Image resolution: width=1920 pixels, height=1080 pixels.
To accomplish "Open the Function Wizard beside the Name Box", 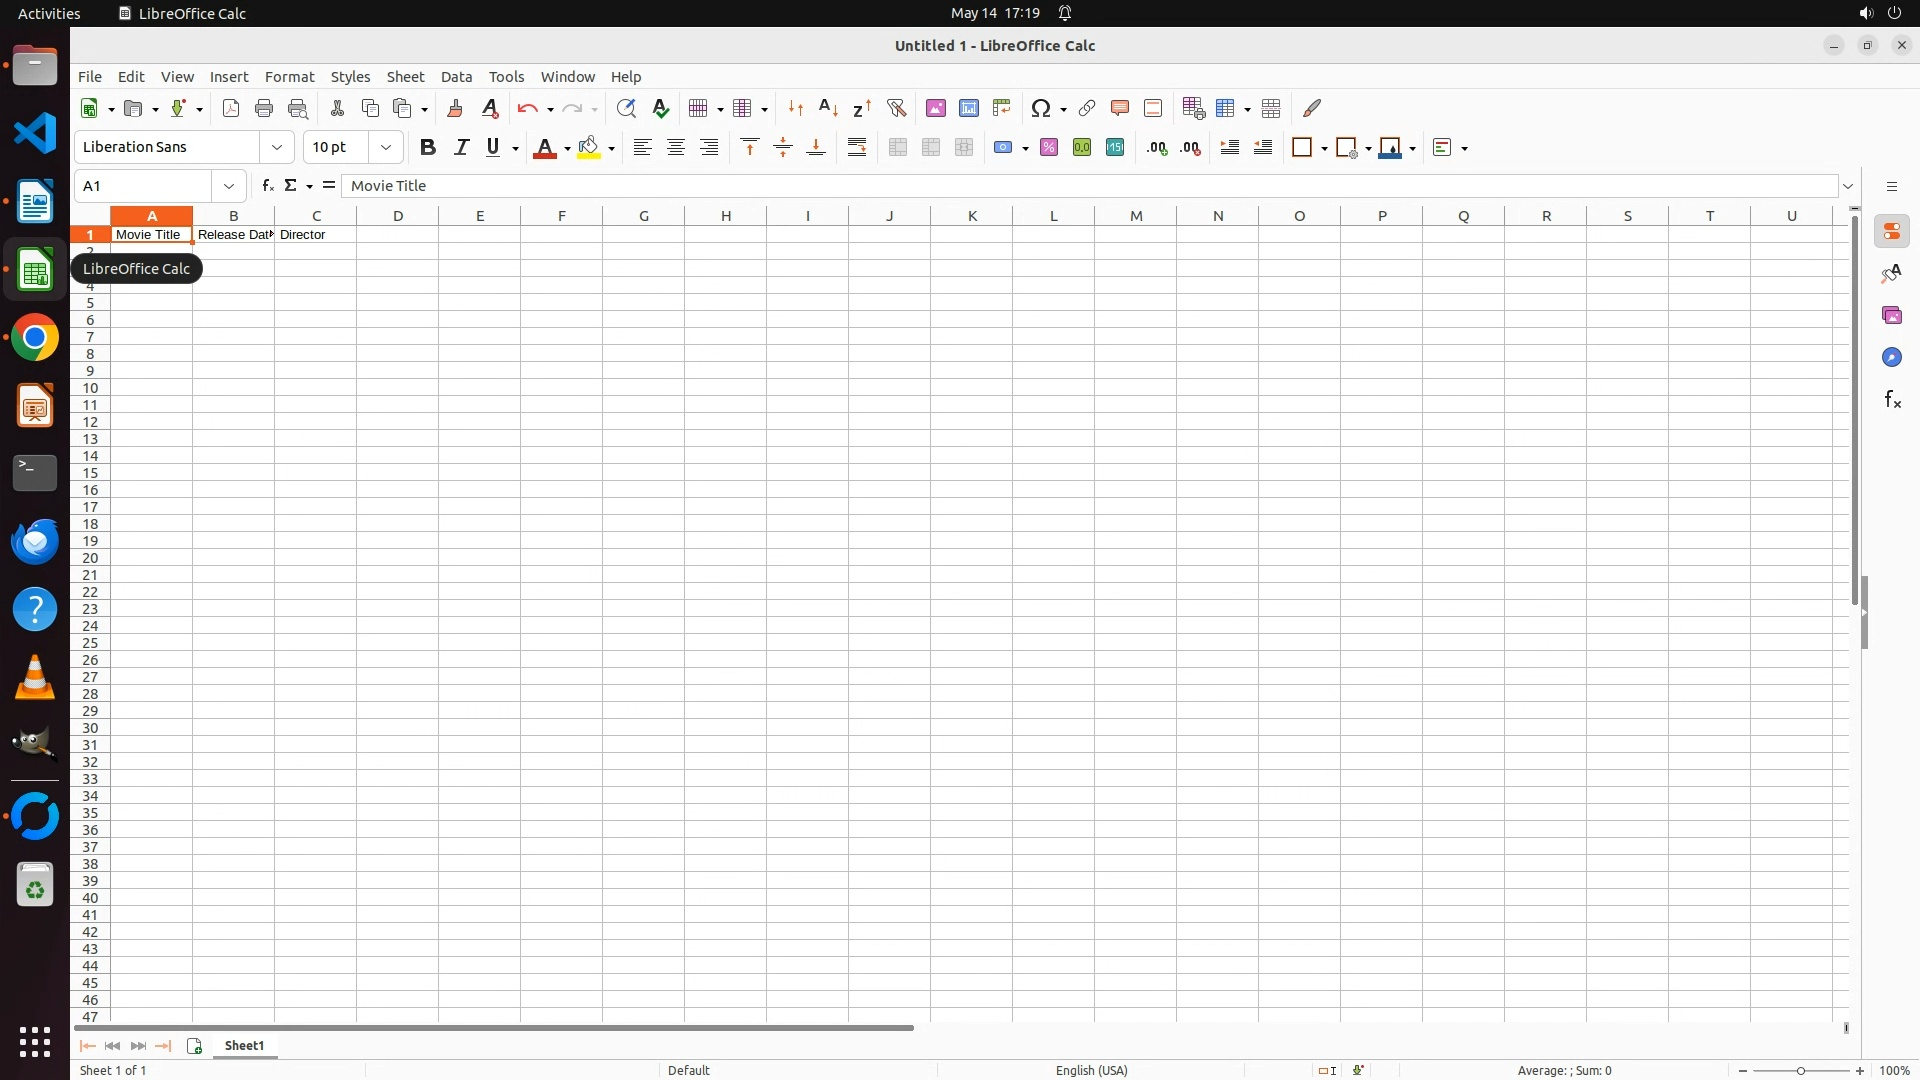I will coord(267,186).
